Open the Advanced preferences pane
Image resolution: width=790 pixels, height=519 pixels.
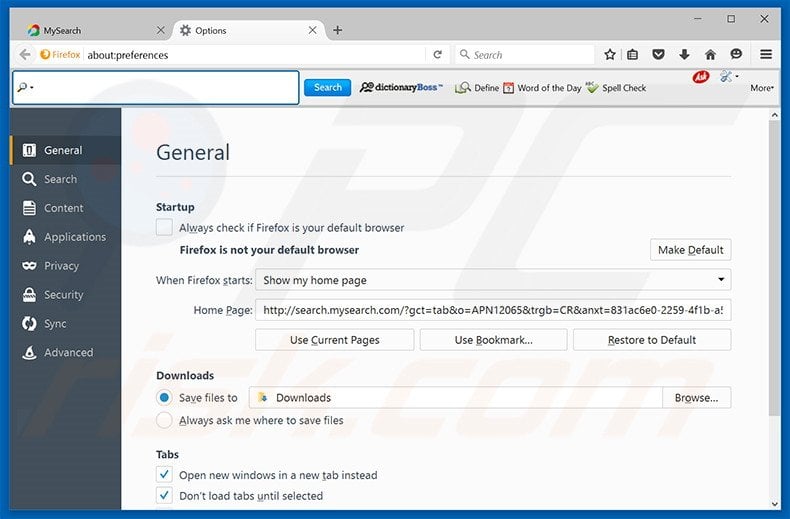pos(65,352)
